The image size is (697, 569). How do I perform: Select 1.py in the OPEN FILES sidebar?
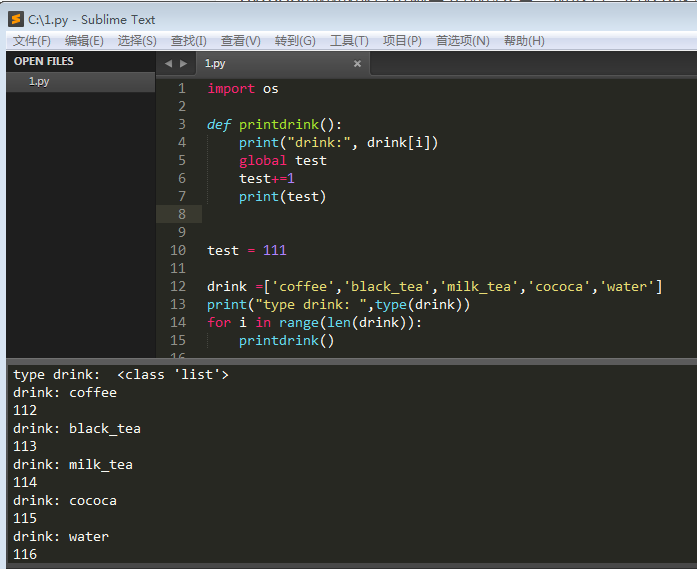pyautogui.click(x=80, y=82)
